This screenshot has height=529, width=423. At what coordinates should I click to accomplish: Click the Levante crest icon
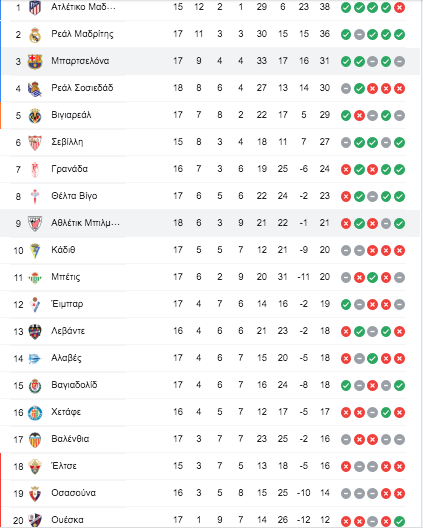click(35, 332)
